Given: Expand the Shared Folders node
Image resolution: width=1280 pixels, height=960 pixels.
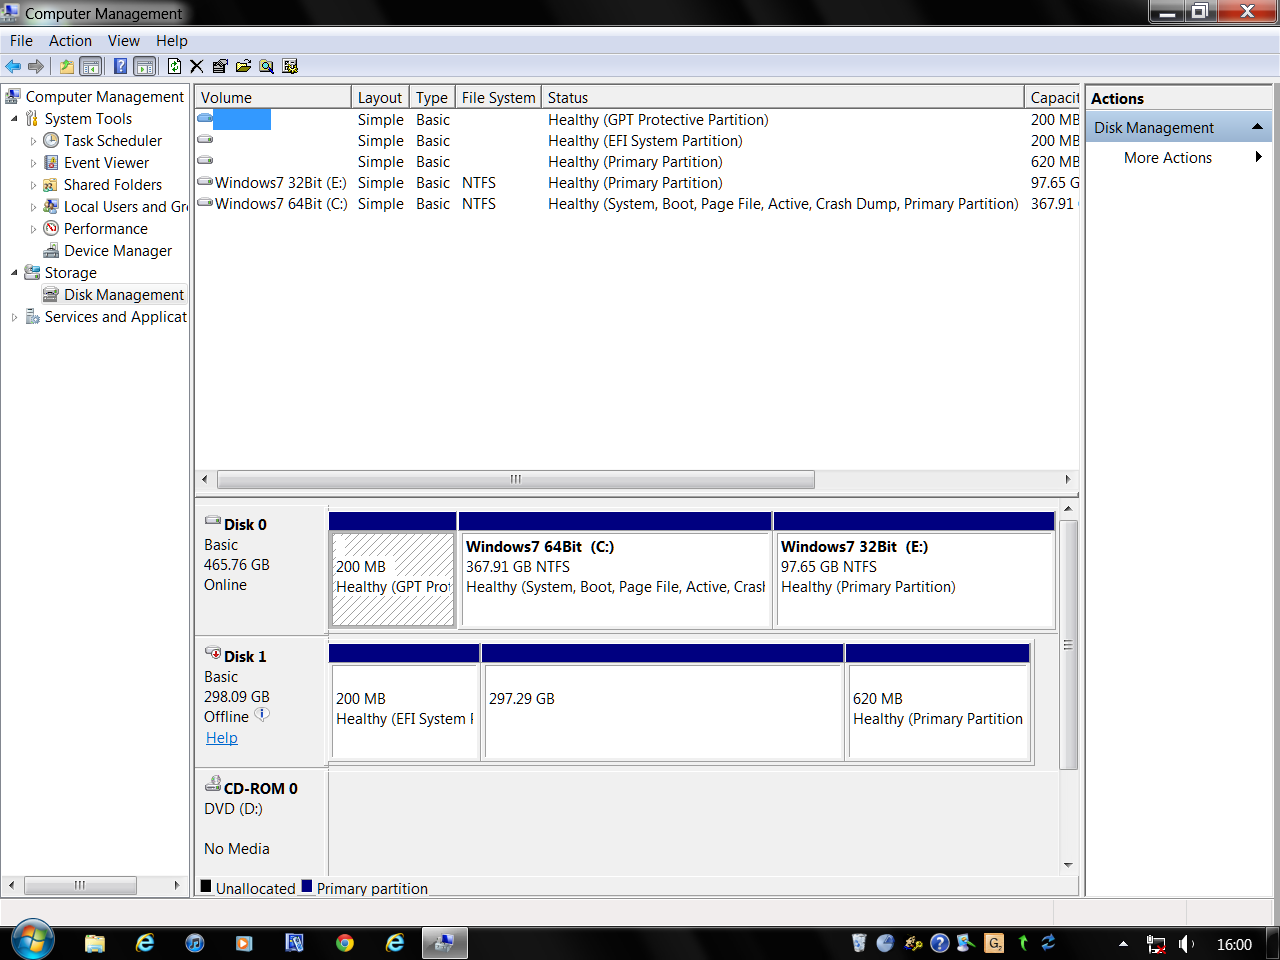Looking at the screenshot, I should [33, 185].
